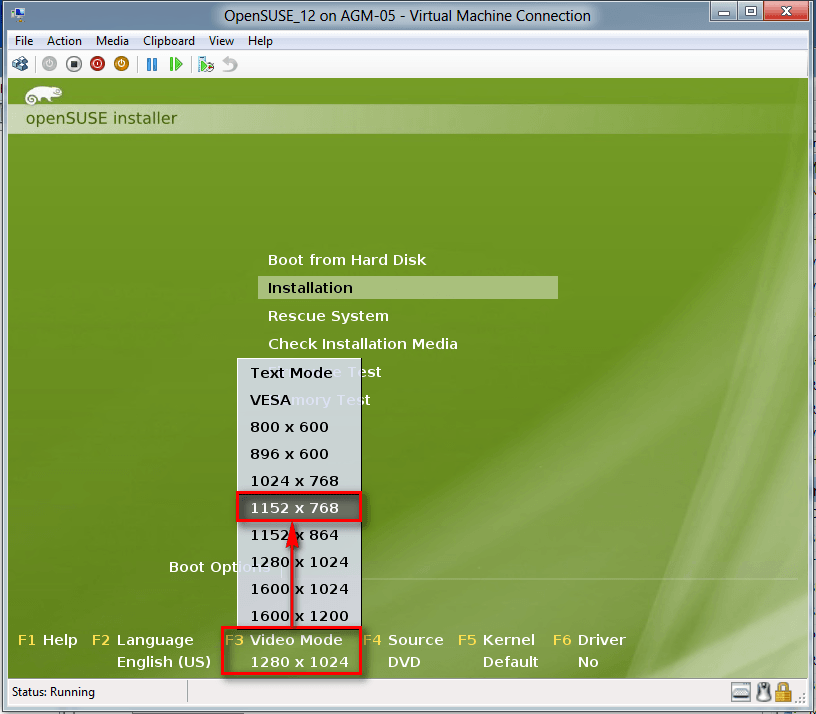The image size is (816, 714).
Task: Pick 800 x 600 resolution option
Action: coord(289,427)
